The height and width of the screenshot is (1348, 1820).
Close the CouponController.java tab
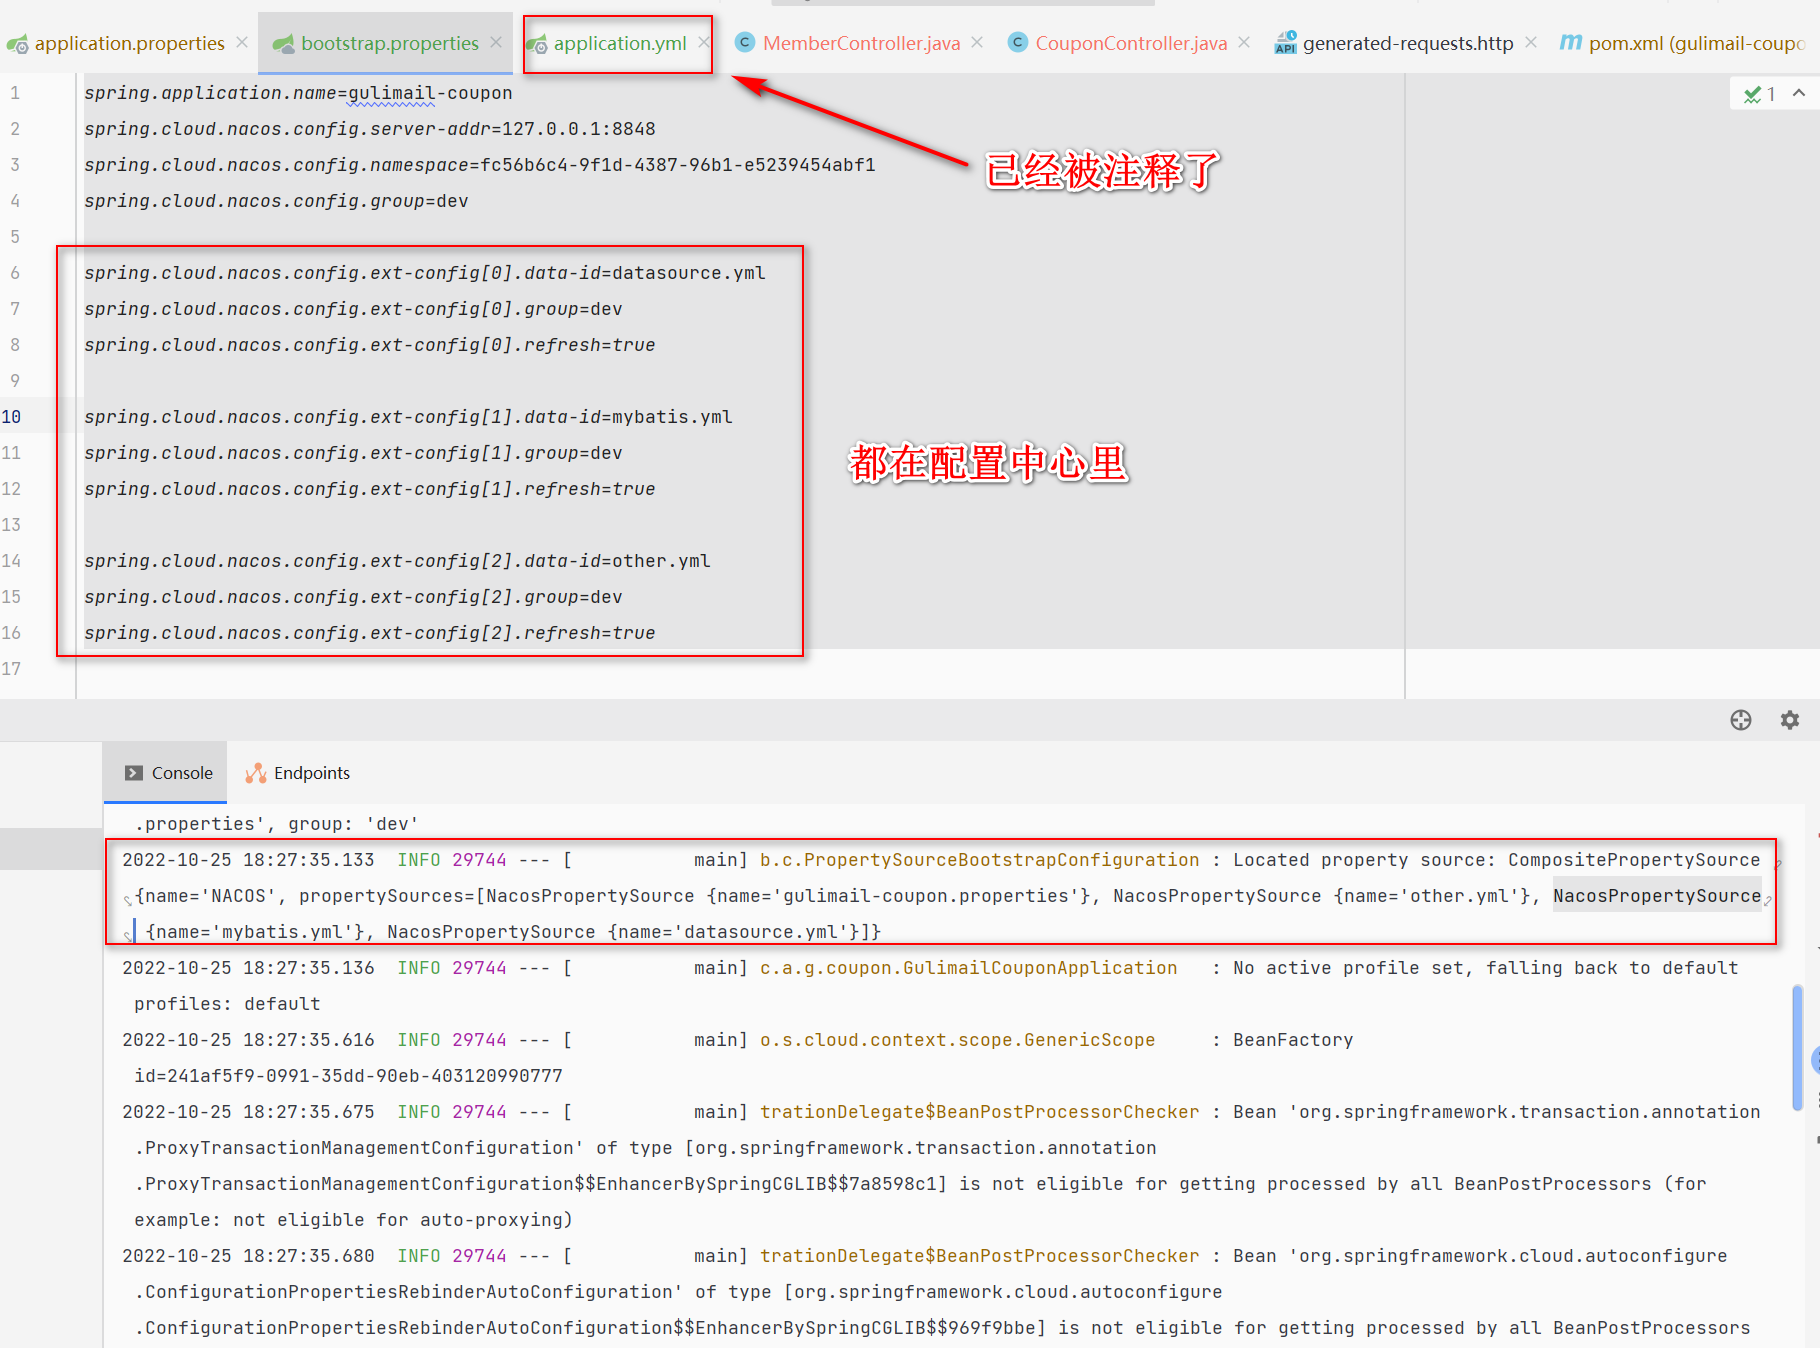click(1244, 42)
